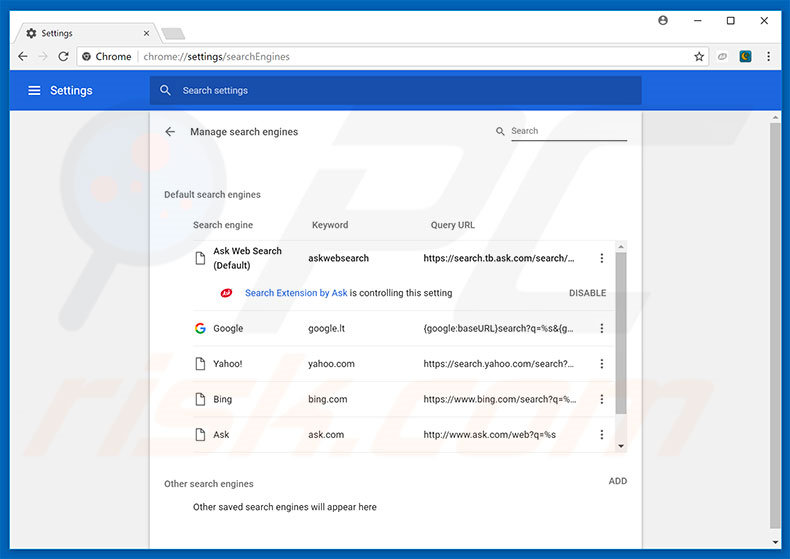Open more actions for Ask Web Search
Viewport: 790px width, 559px height.
point(602,258)
